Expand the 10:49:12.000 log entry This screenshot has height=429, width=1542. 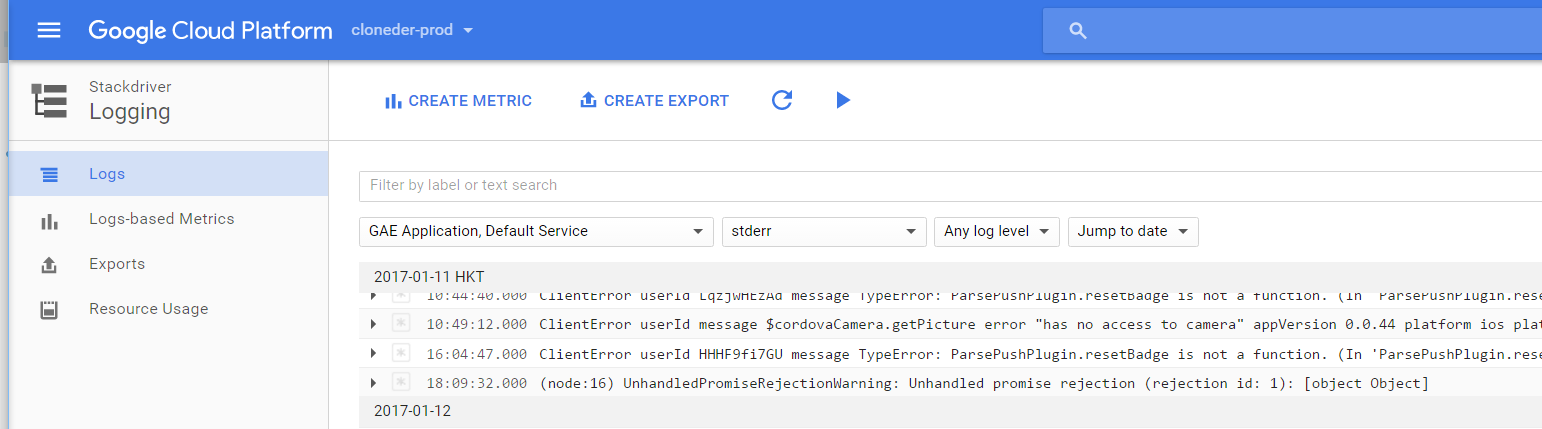coord(374,324)
